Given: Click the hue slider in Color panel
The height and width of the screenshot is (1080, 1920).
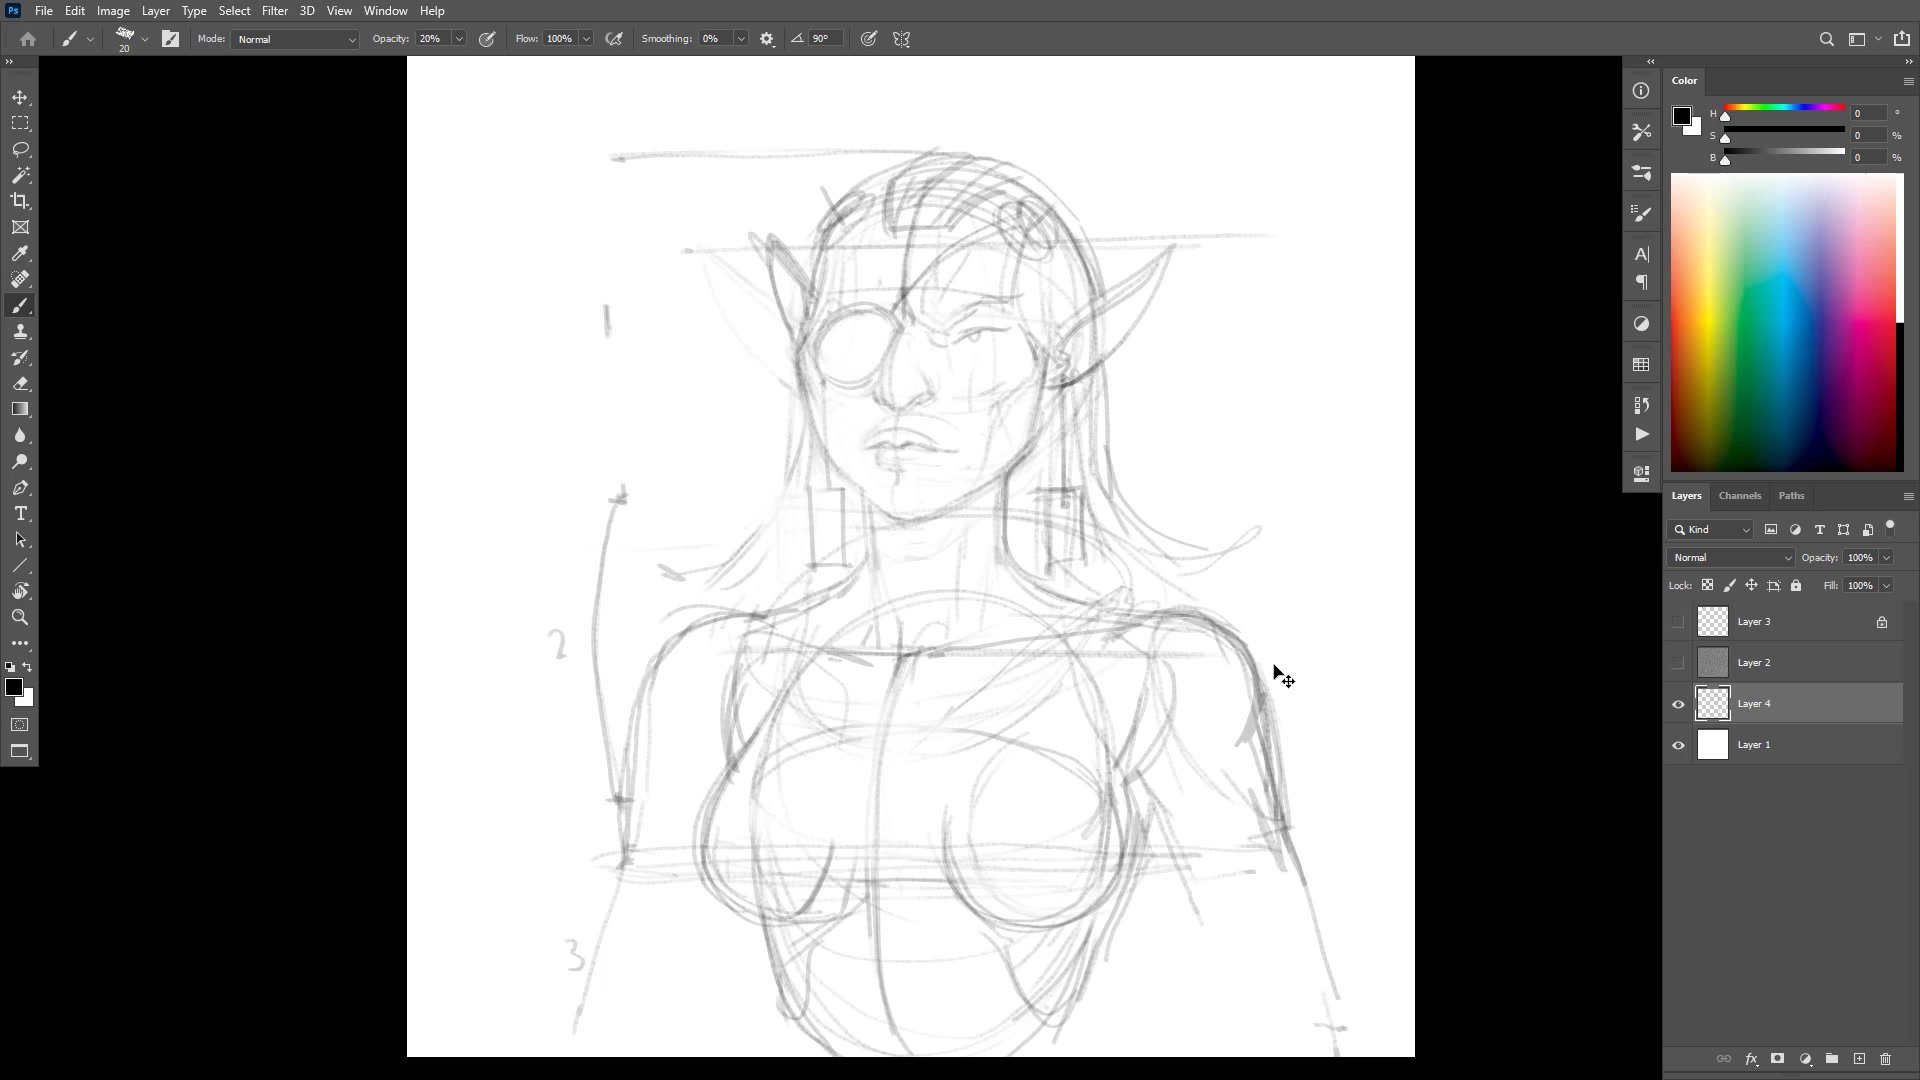Looking at the screenshot, I should click(1784, 107).
